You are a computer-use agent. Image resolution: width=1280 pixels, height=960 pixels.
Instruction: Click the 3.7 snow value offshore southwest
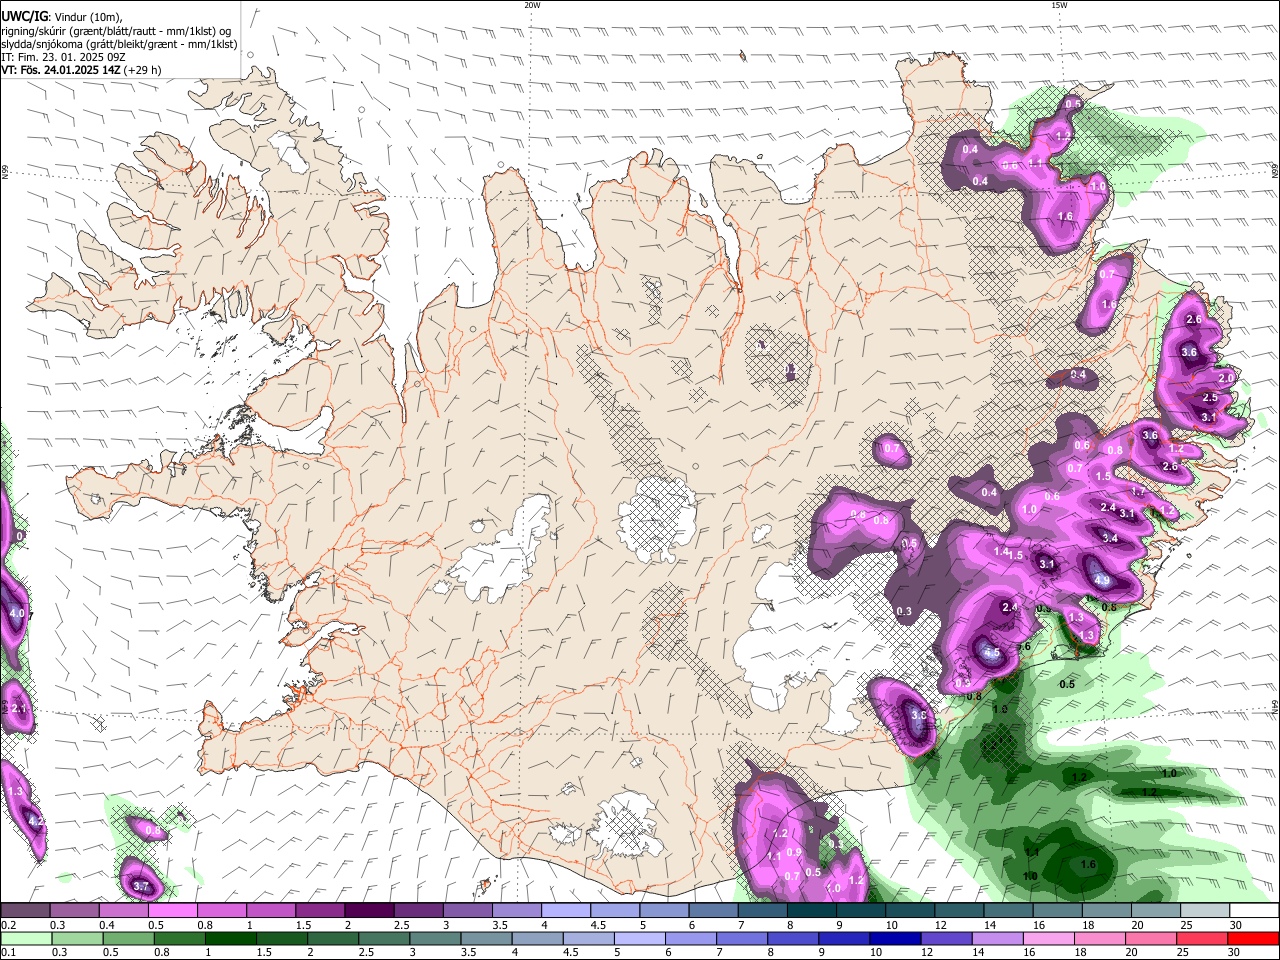[x=141, y=886]
